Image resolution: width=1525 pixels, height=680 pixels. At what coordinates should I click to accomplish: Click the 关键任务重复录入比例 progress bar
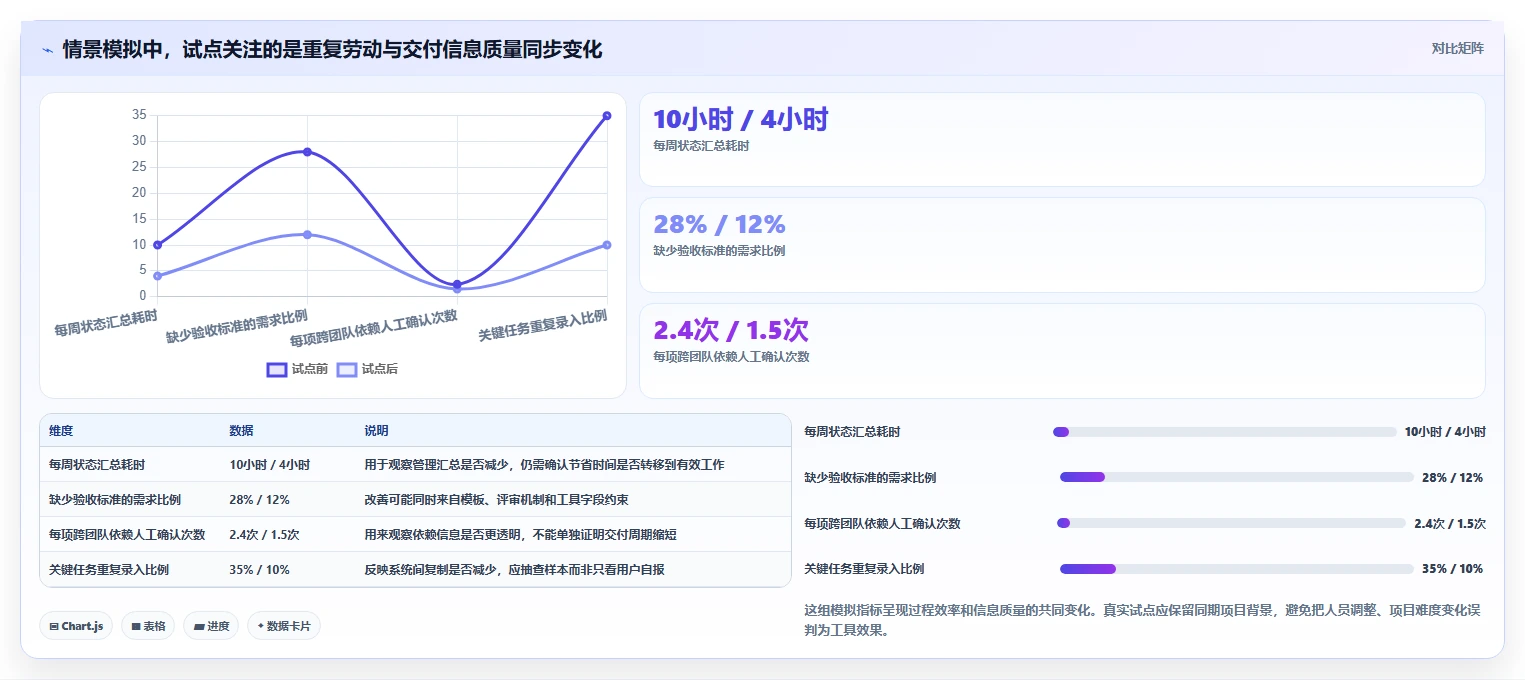click(1236, 568)
